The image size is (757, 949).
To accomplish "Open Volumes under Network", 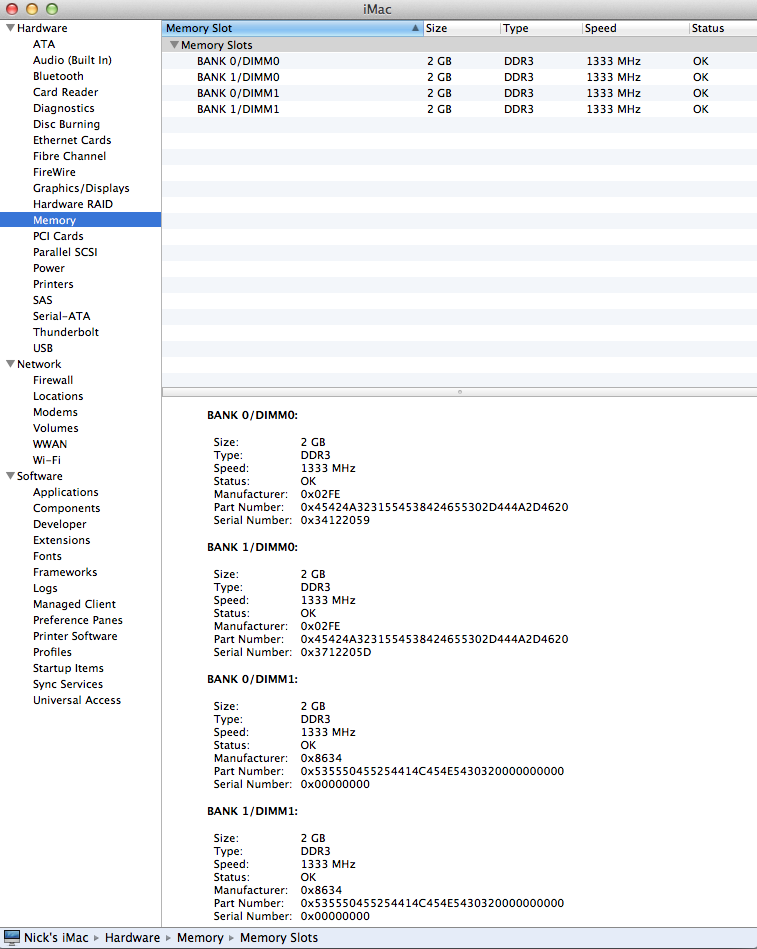I will click(56, 428).
